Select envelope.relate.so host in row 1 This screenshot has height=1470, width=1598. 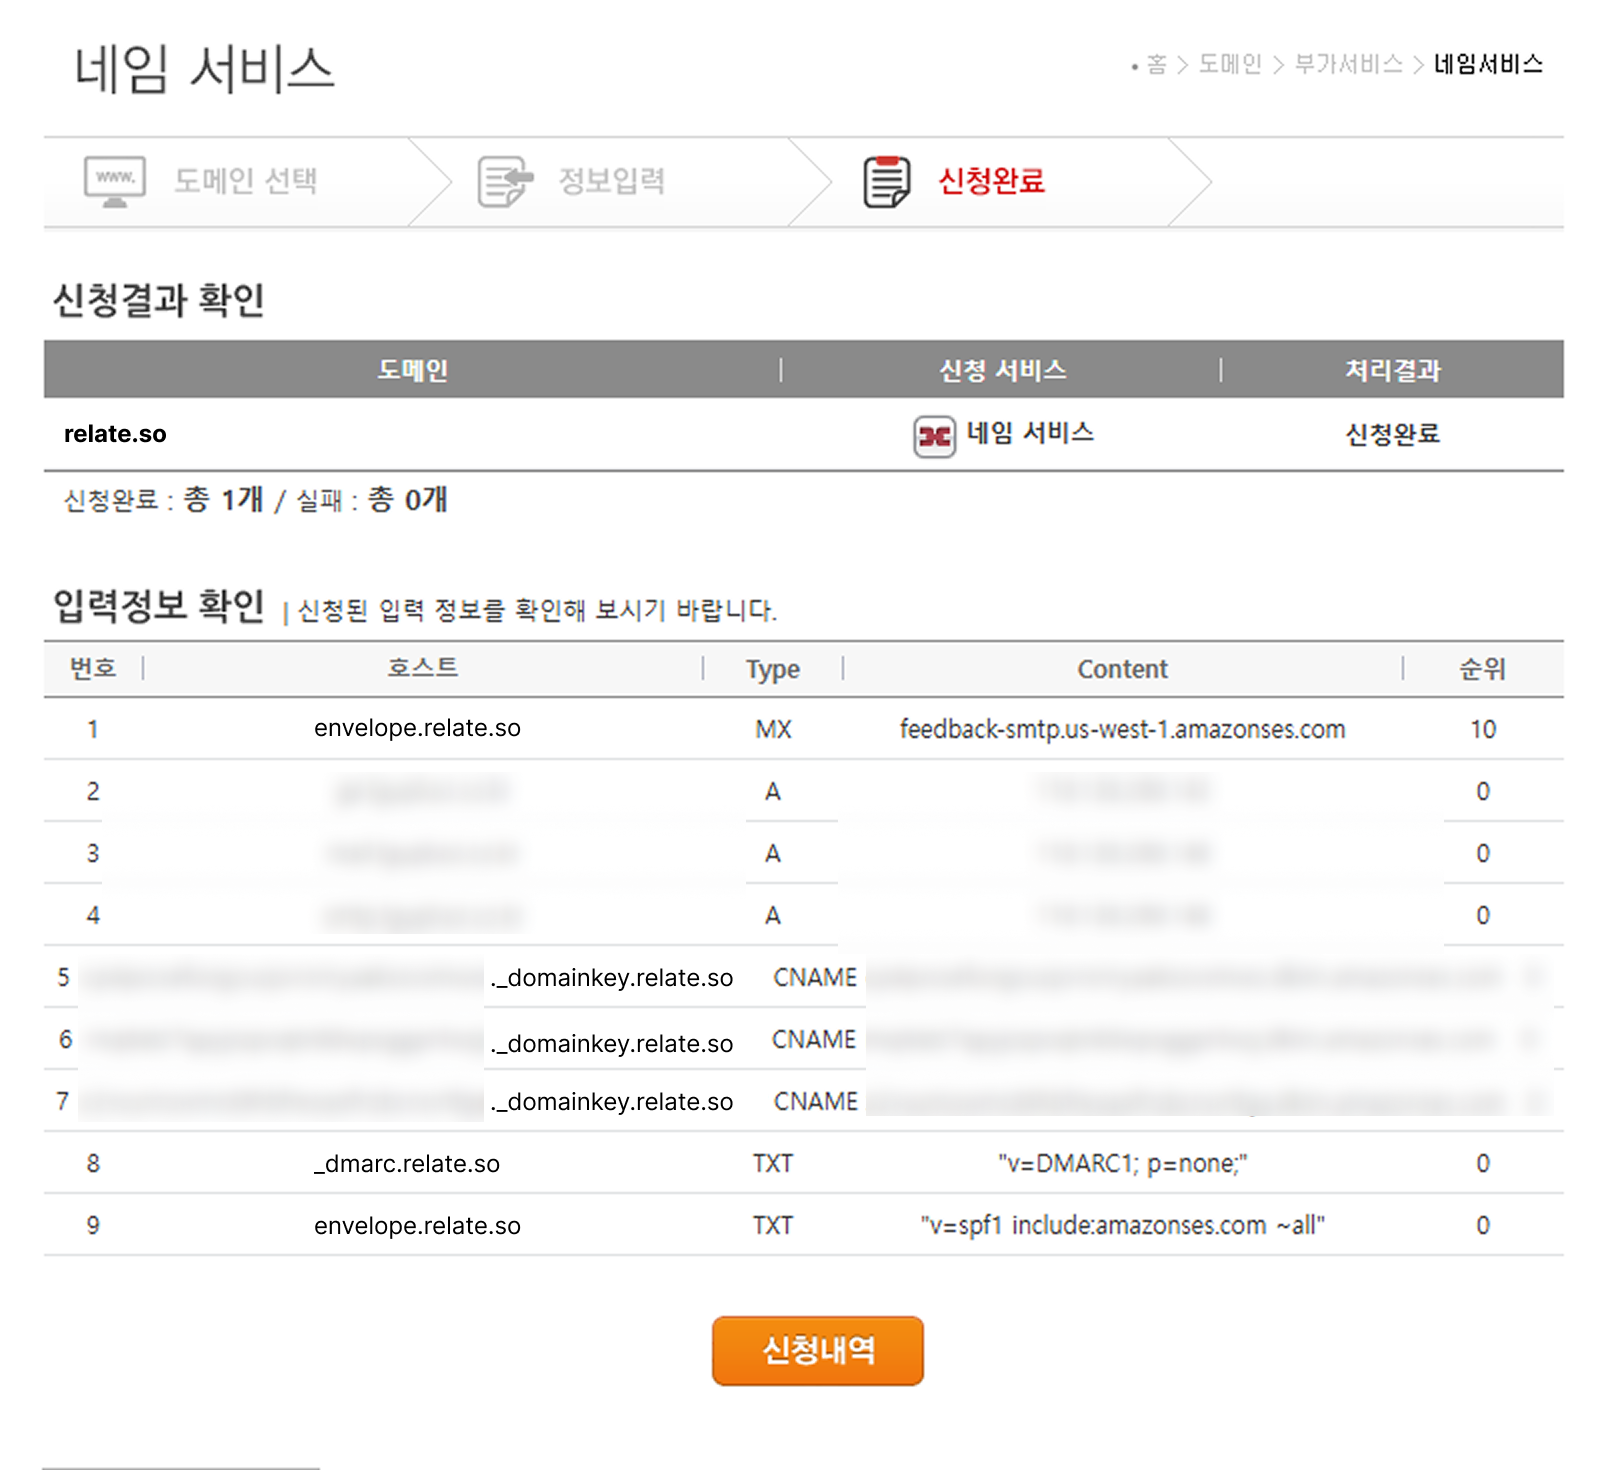point(417,728)
